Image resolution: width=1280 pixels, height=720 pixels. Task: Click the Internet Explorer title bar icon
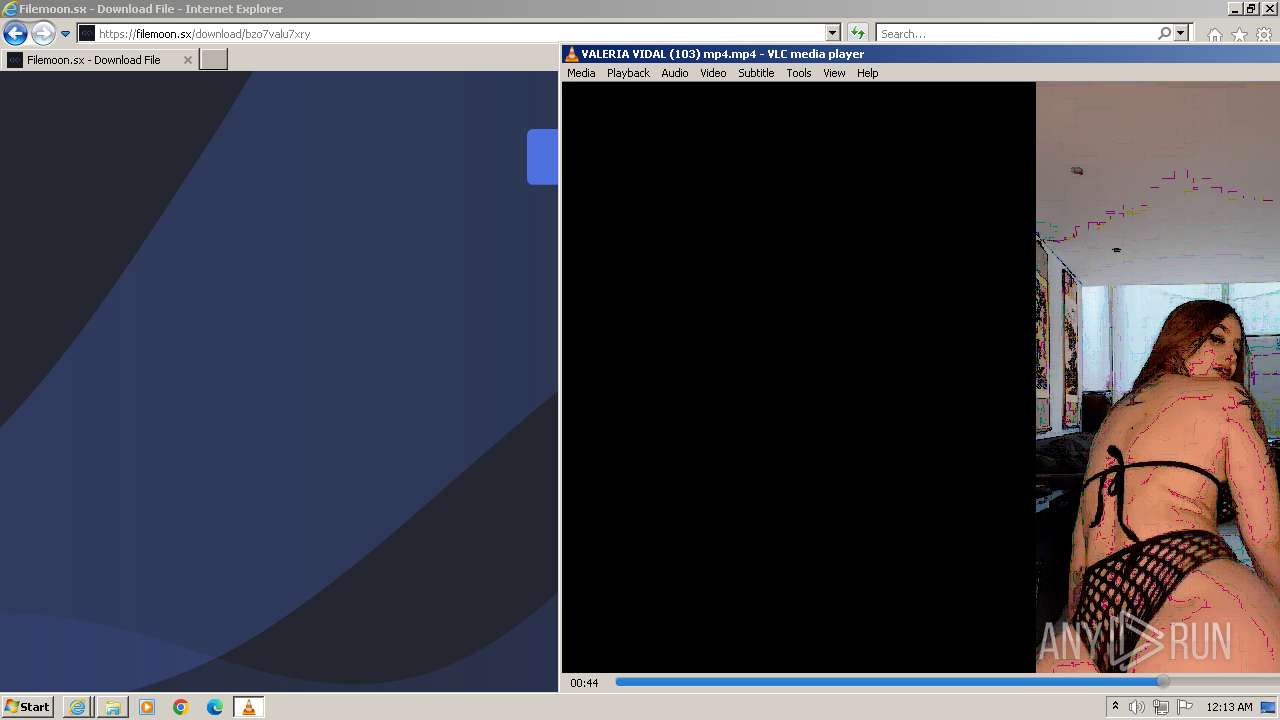[x=10, y=9]
